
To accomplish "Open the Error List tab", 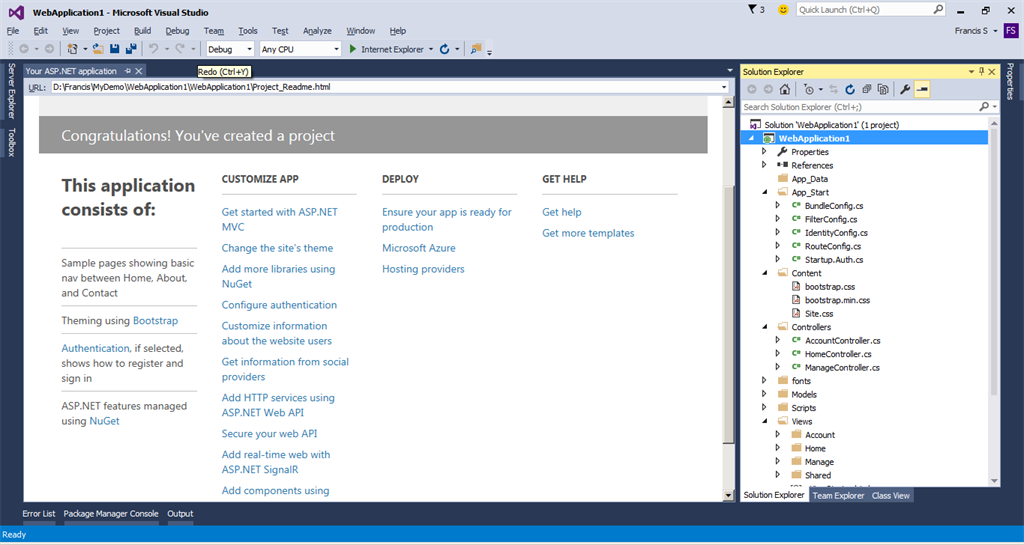I will pyautogui.click(x=39, y=514).
